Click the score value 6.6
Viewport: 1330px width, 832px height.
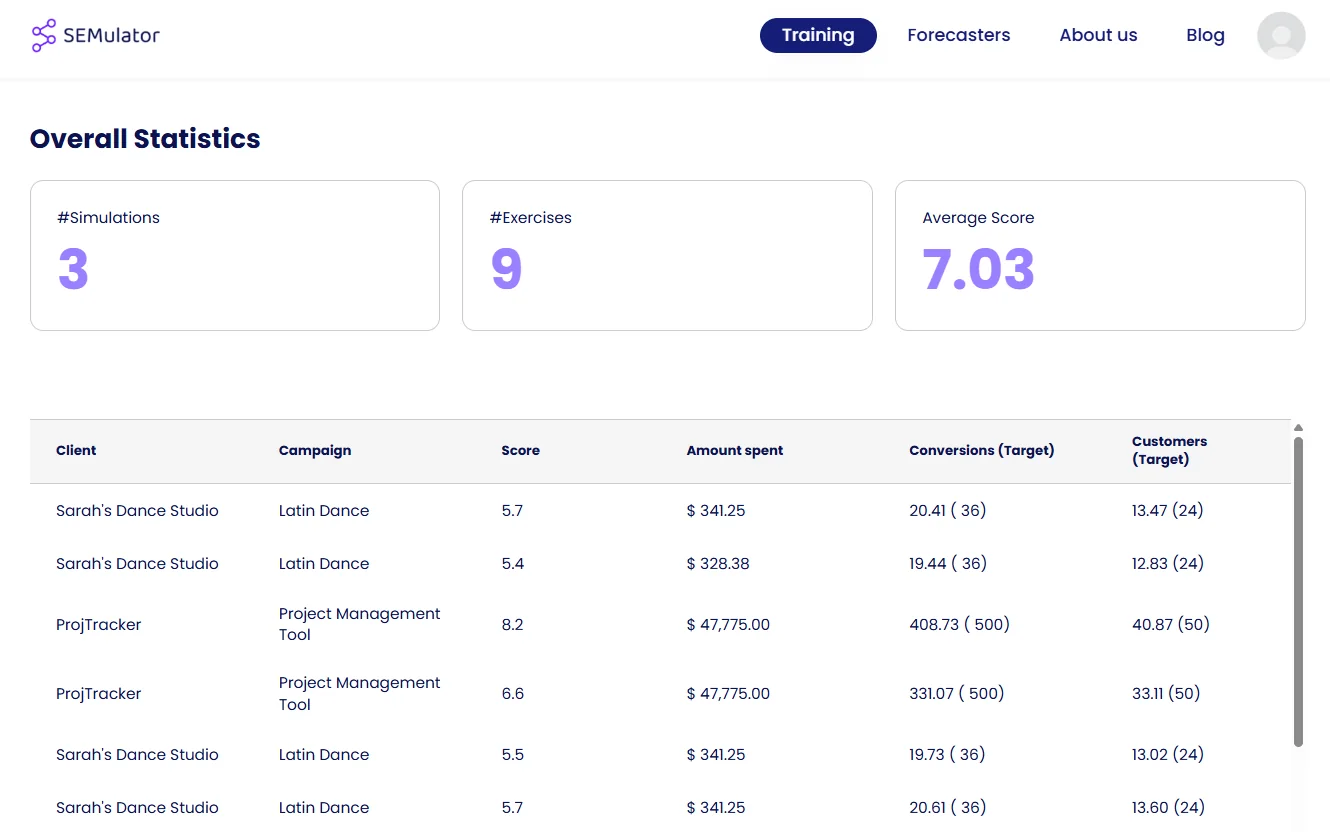pos(512,694)
